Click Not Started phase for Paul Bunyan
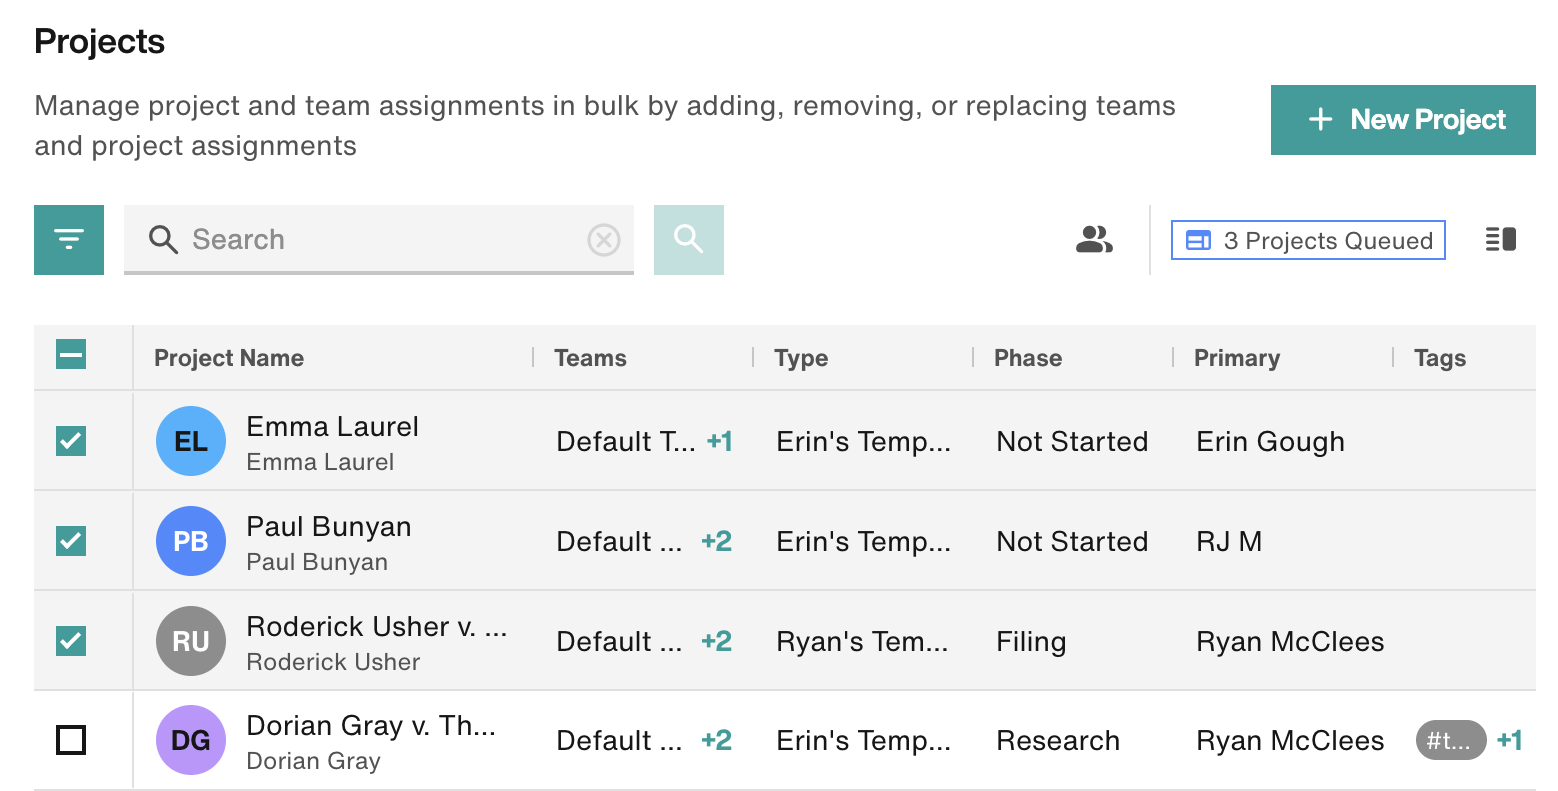This screenshot has width=1558, height=791. point(1072,541)
